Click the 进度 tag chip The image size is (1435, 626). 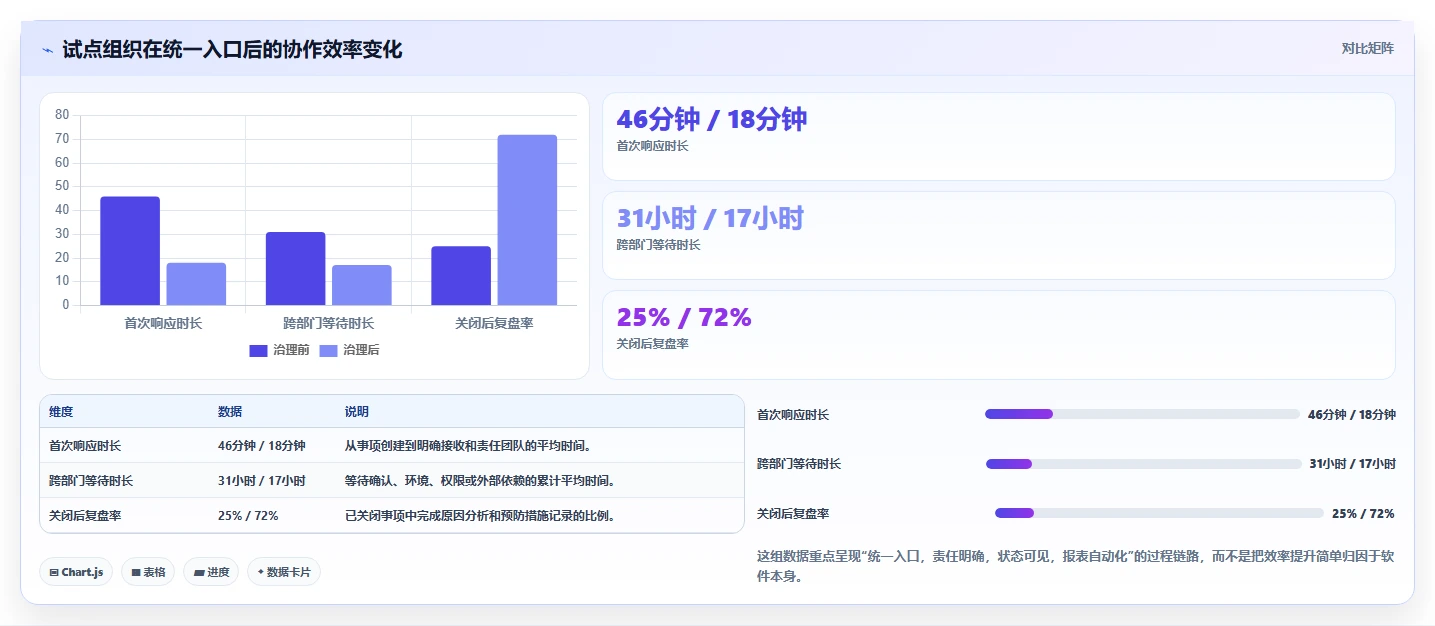(211, 572)
